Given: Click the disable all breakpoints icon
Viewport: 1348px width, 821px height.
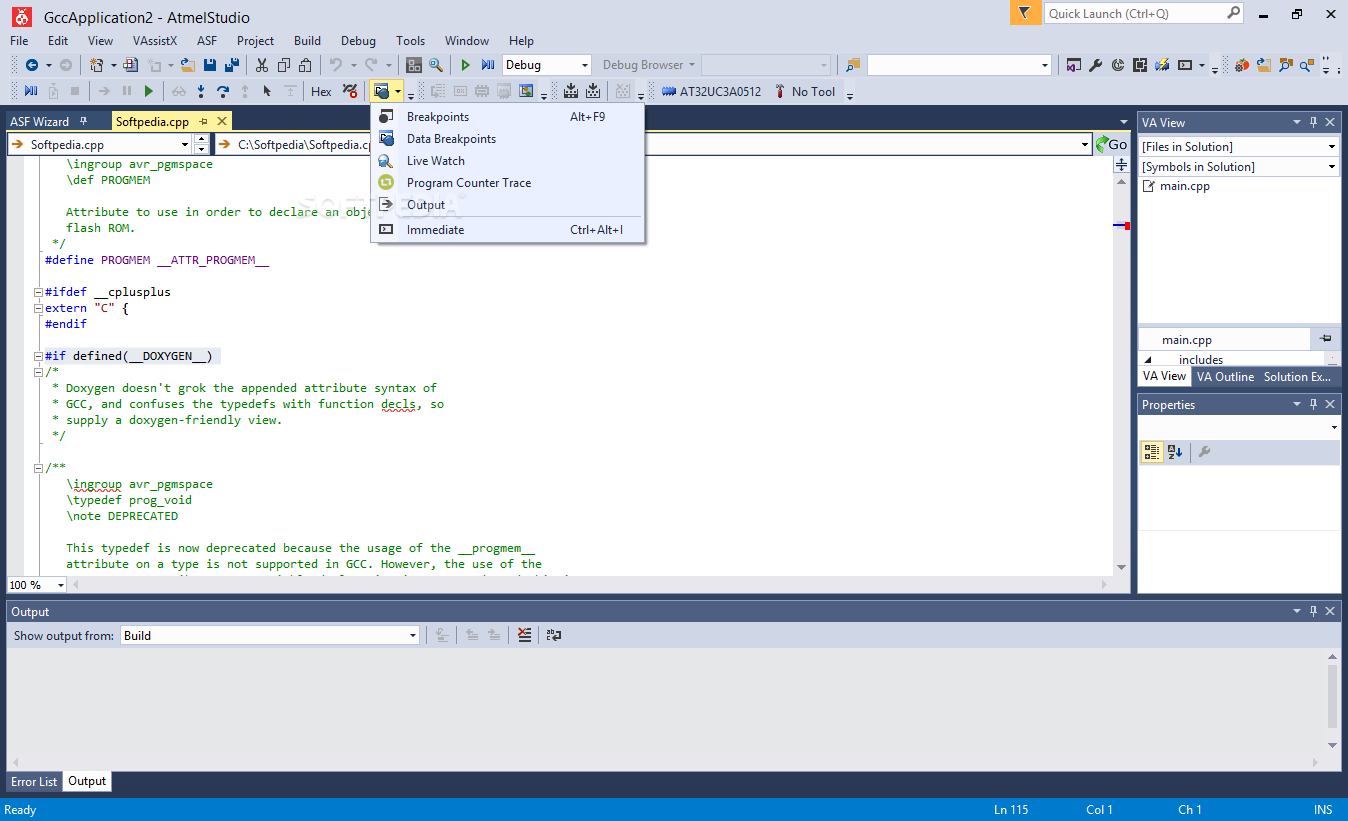Looking at the screenshot, I should pyautogui.click(x=350, y=91).
